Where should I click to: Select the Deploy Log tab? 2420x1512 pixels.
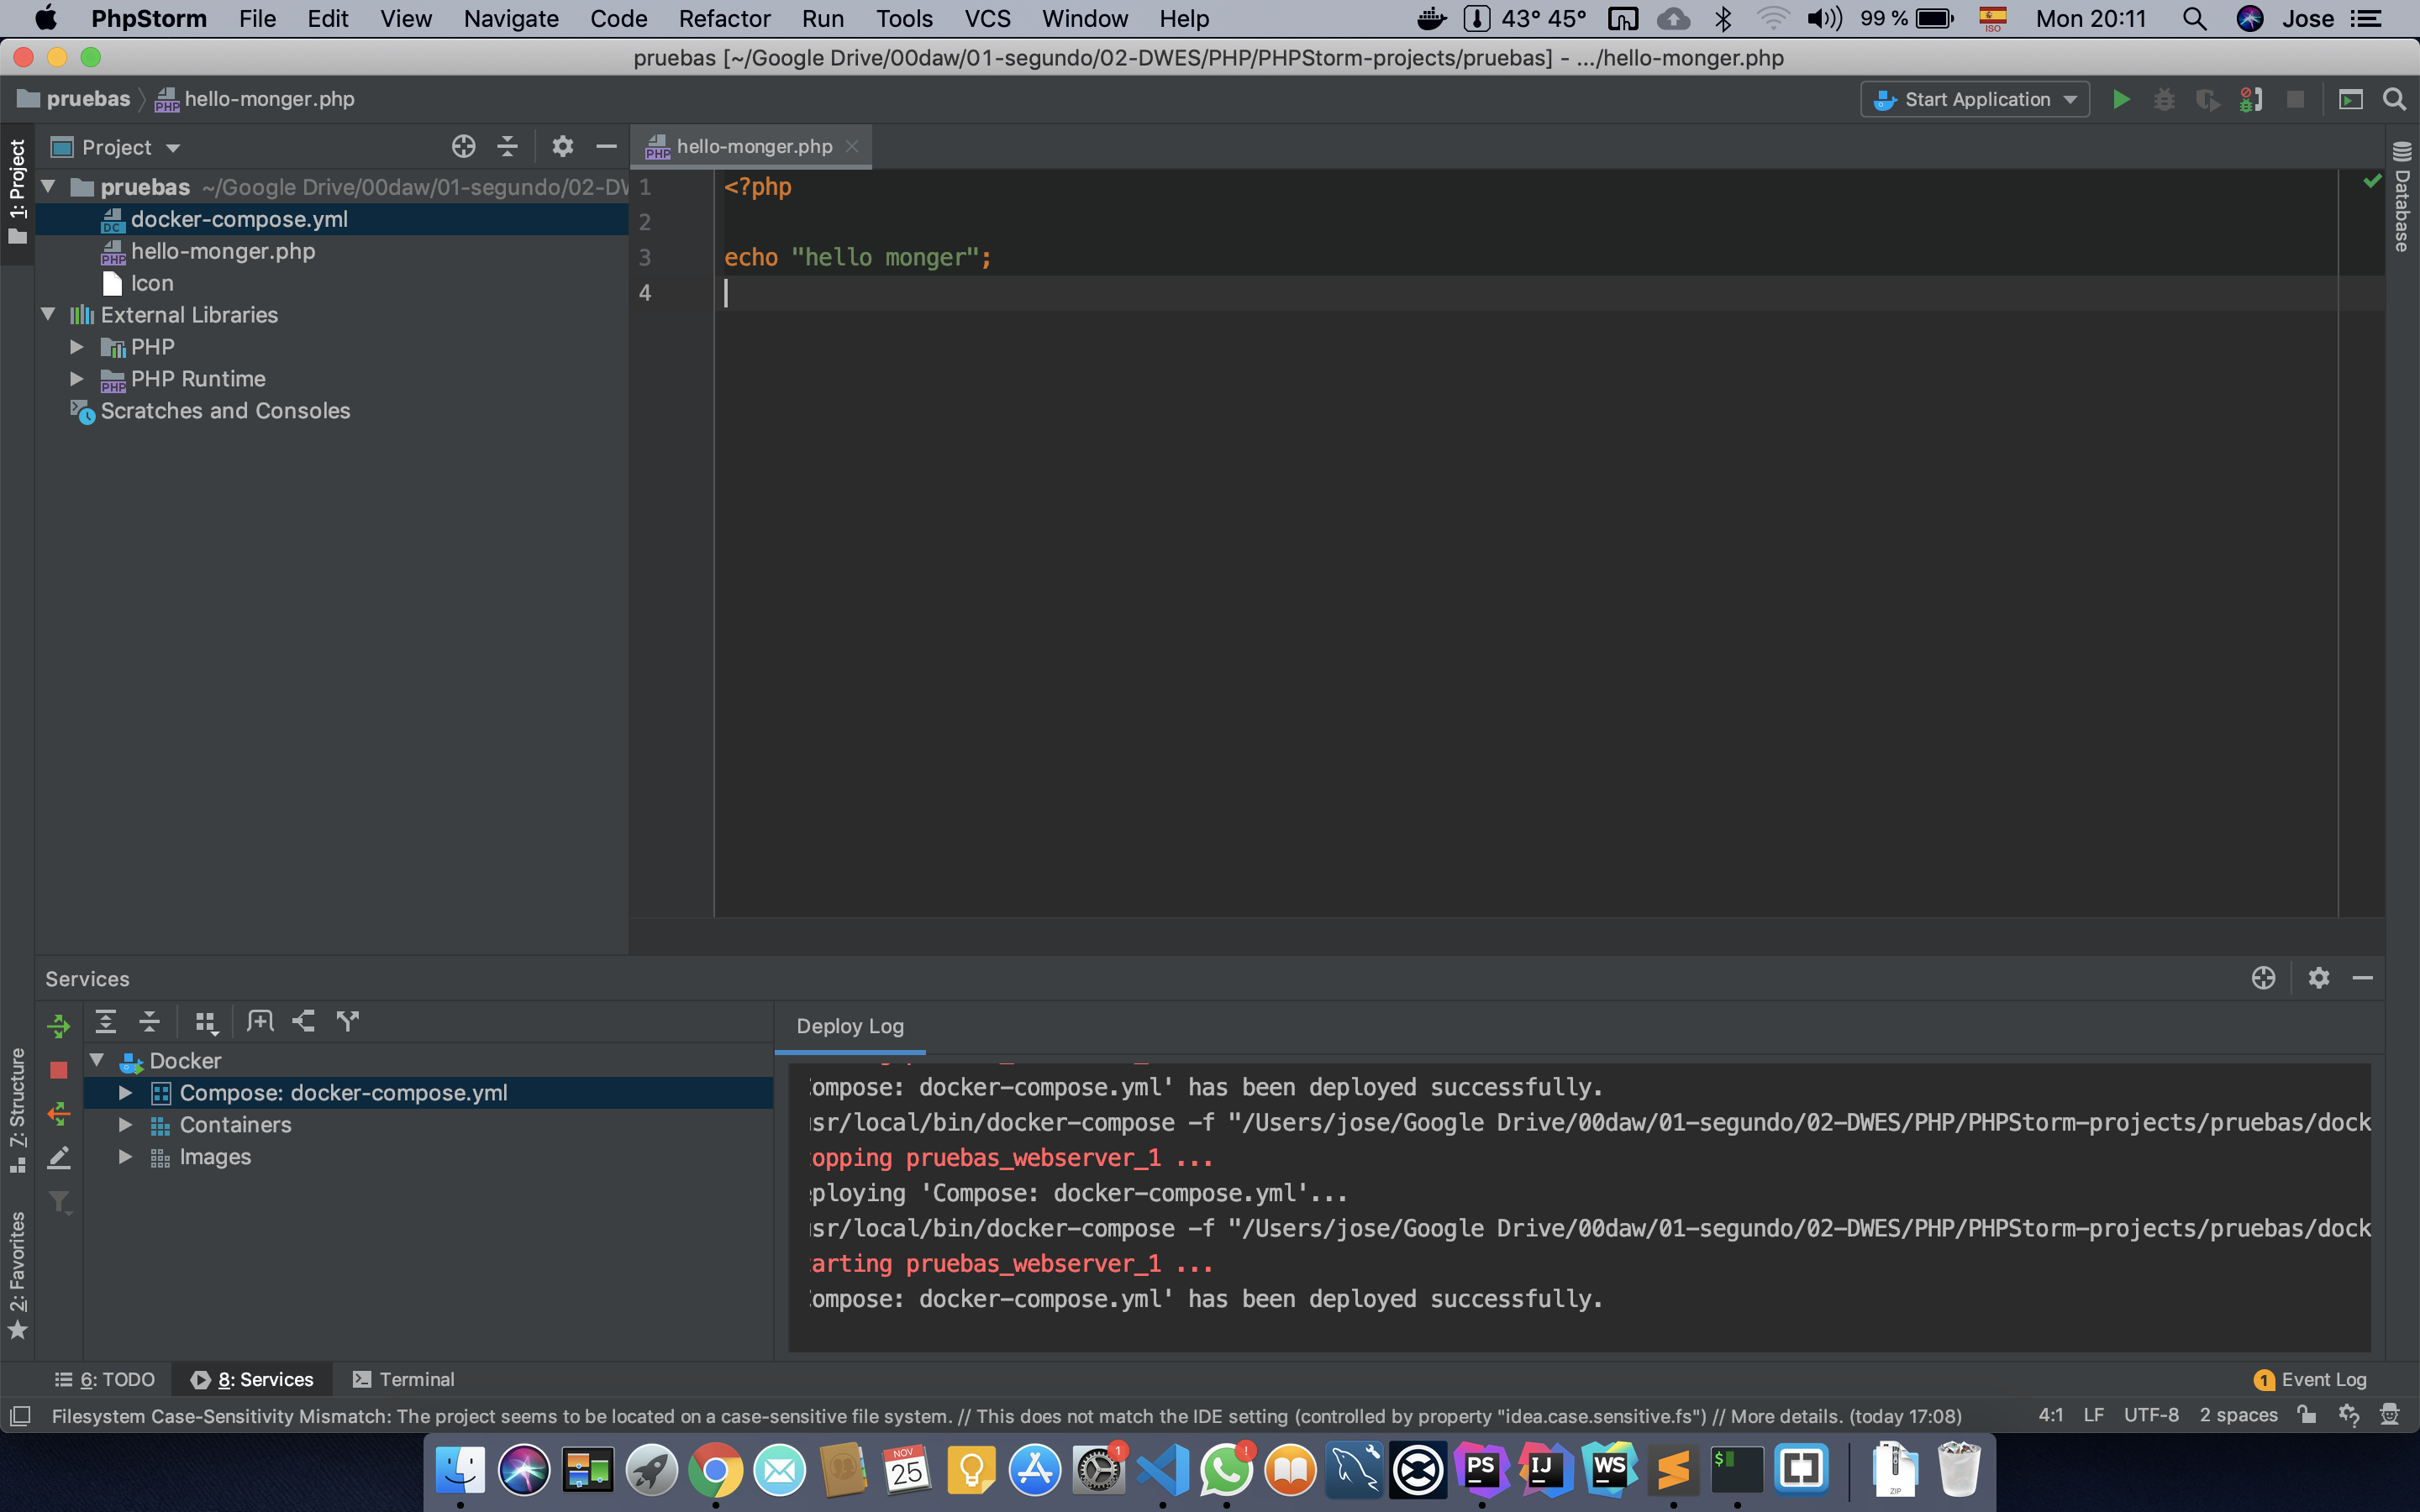pos(850,1026)
